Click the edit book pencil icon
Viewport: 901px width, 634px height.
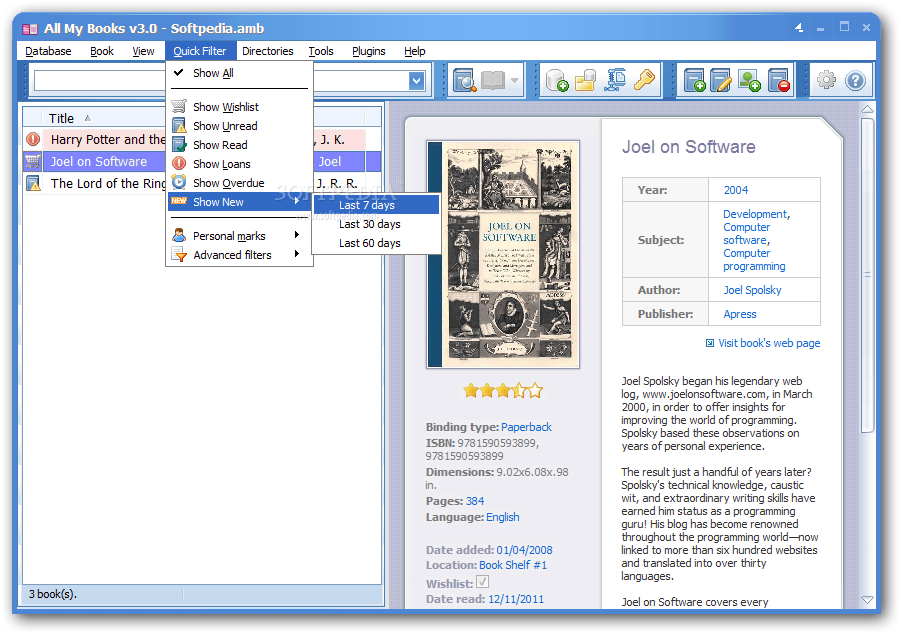[x=721, y=80]
